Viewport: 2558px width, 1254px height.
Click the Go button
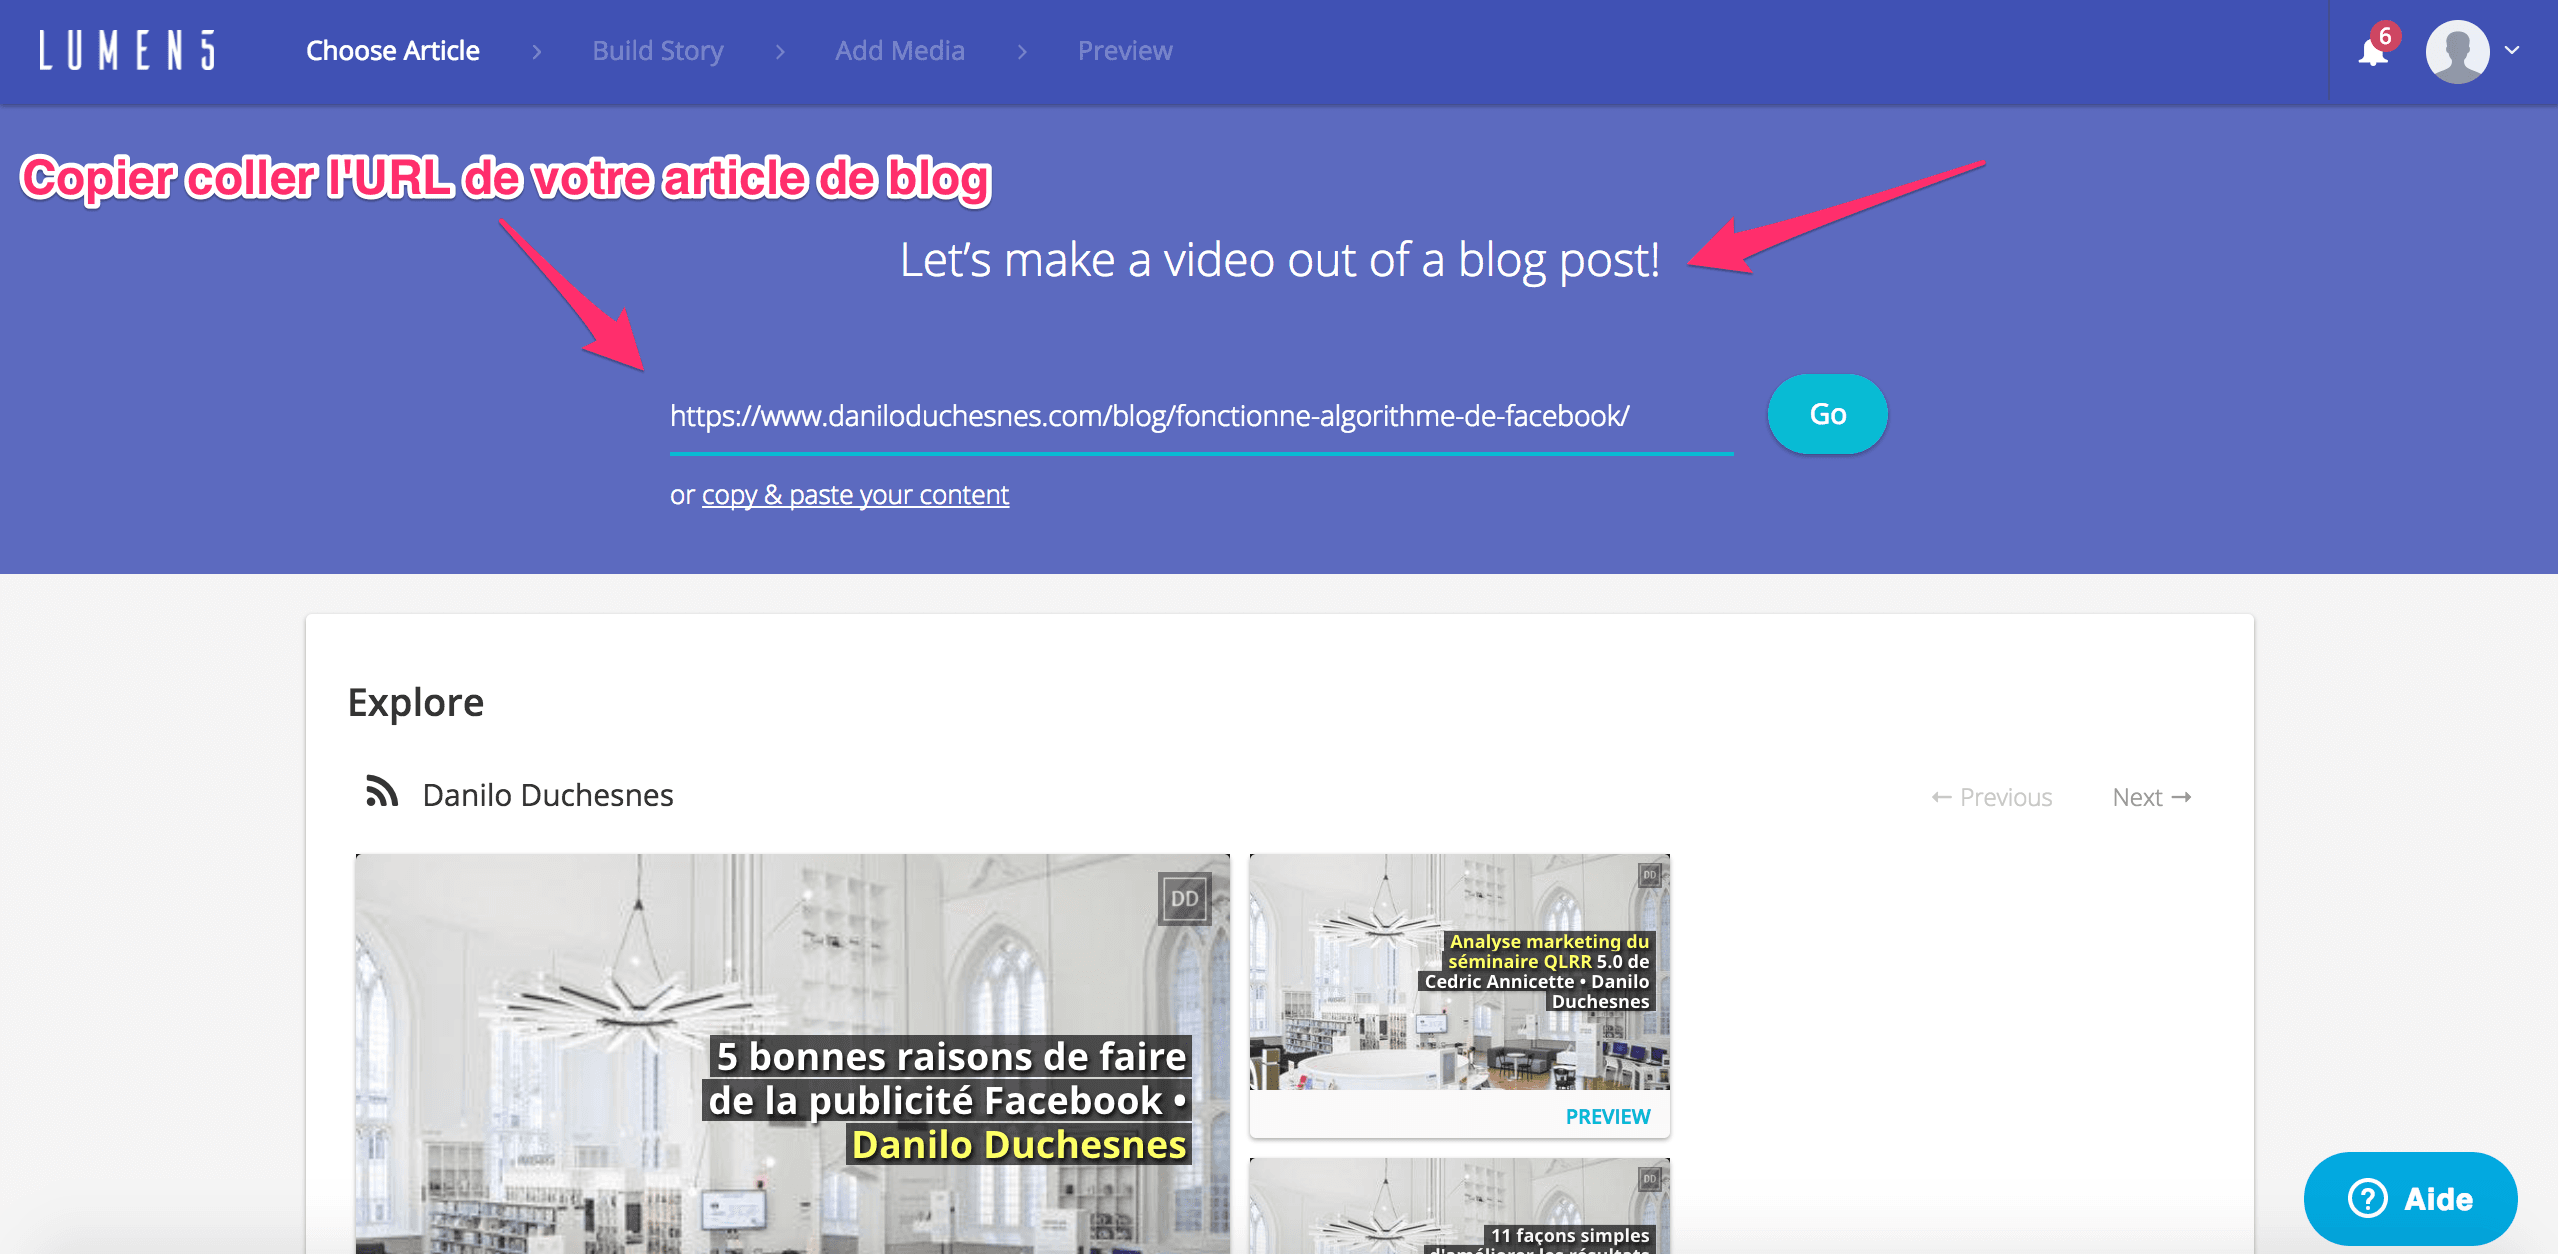[1827, 414]
